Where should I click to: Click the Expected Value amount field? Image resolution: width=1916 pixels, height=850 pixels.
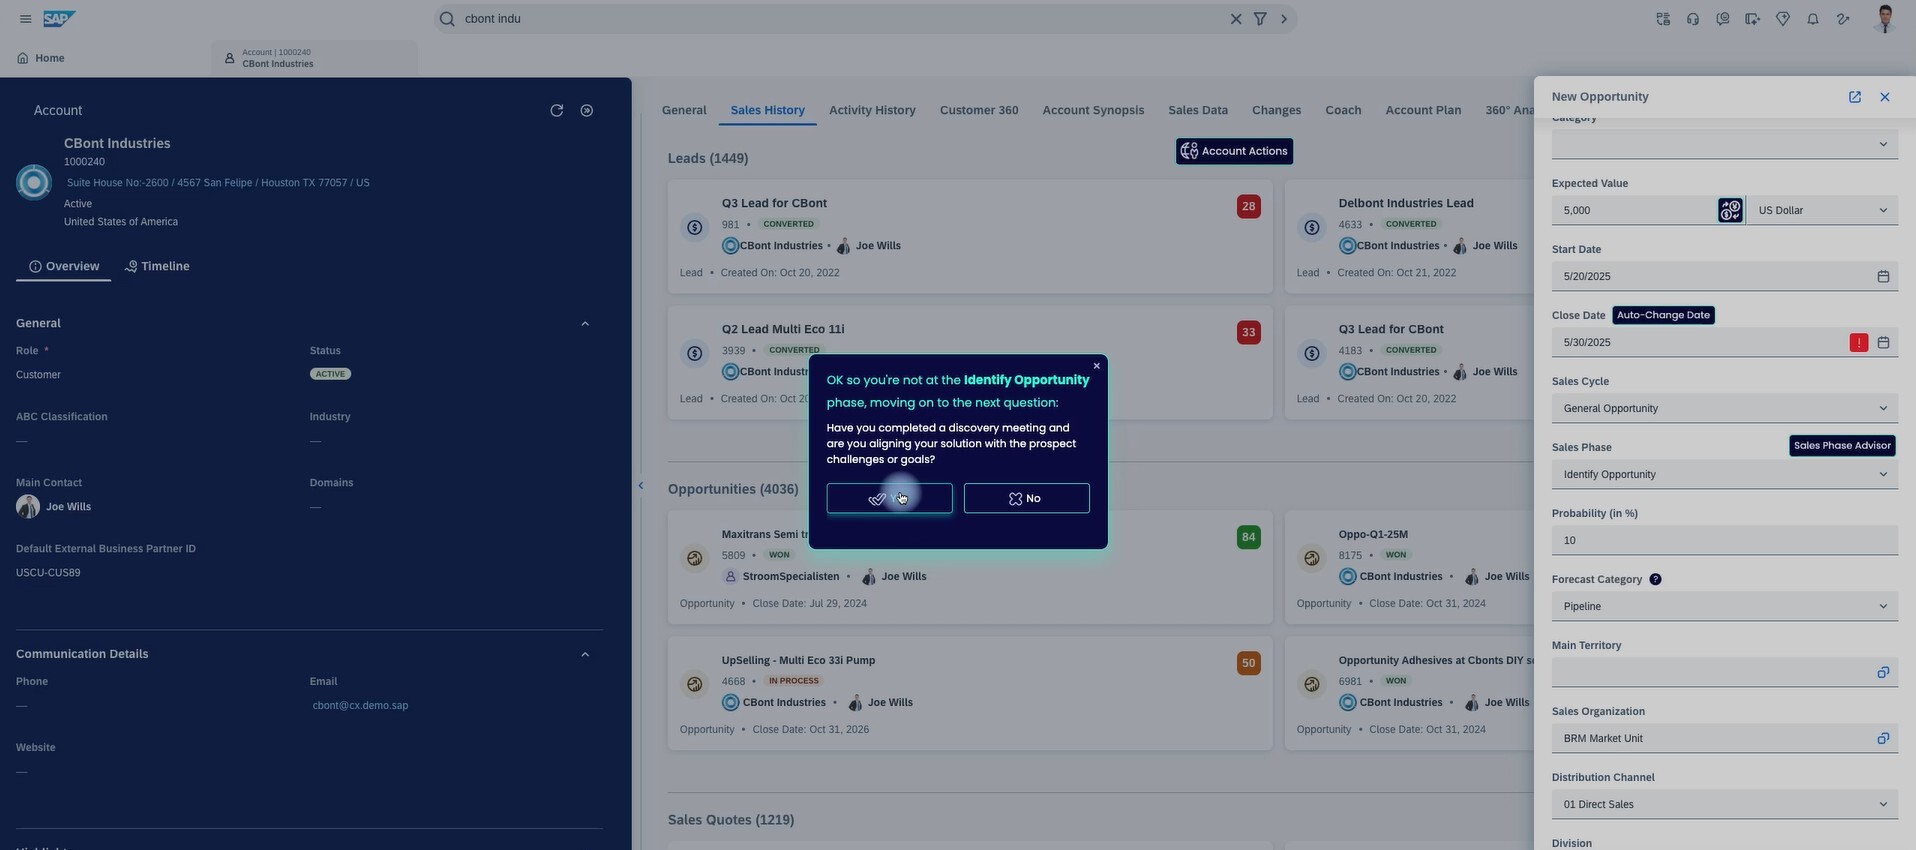click(x=1634, y=210)
